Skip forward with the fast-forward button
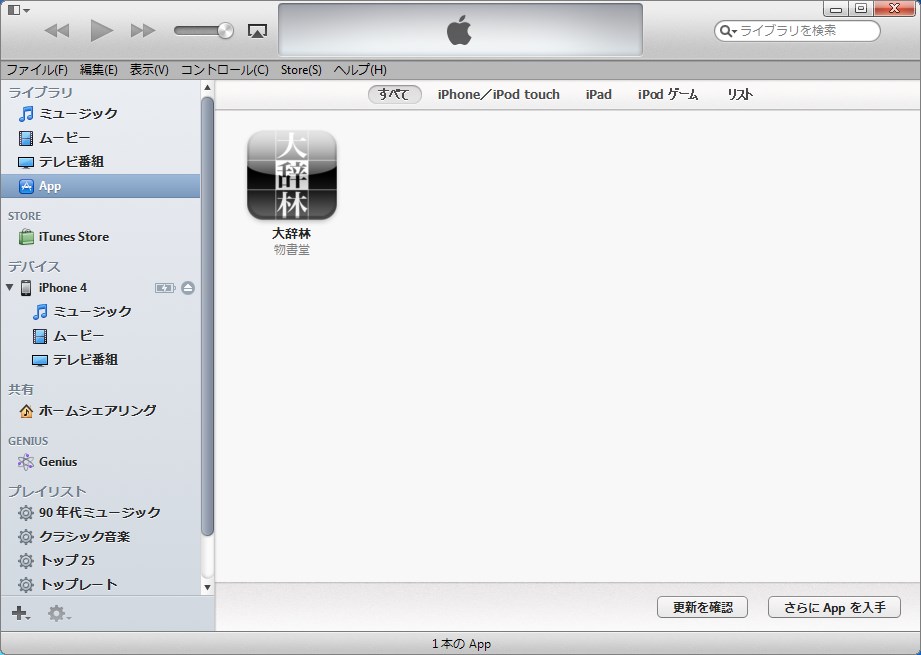Image resolution: width=921 pixels, height=655 pixels. [143, 31]
